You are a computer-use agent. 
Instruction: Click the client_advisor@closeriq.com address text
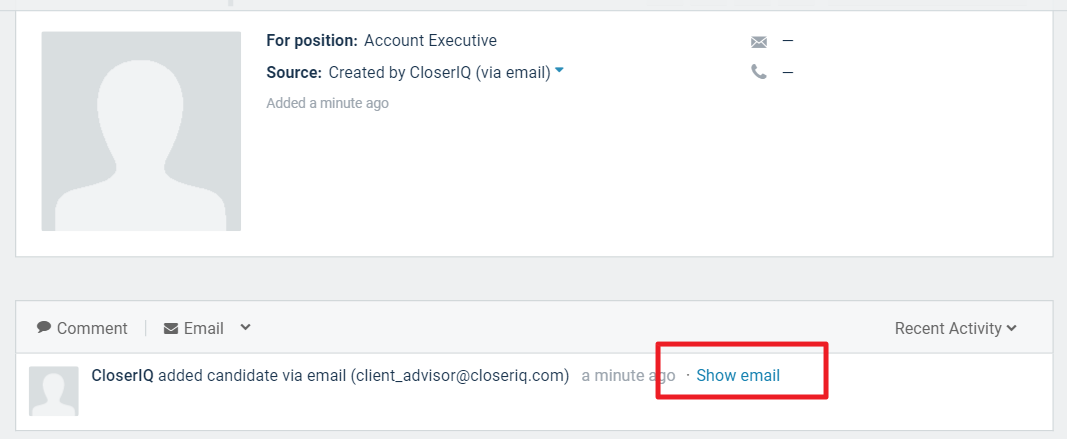(460, 375)
